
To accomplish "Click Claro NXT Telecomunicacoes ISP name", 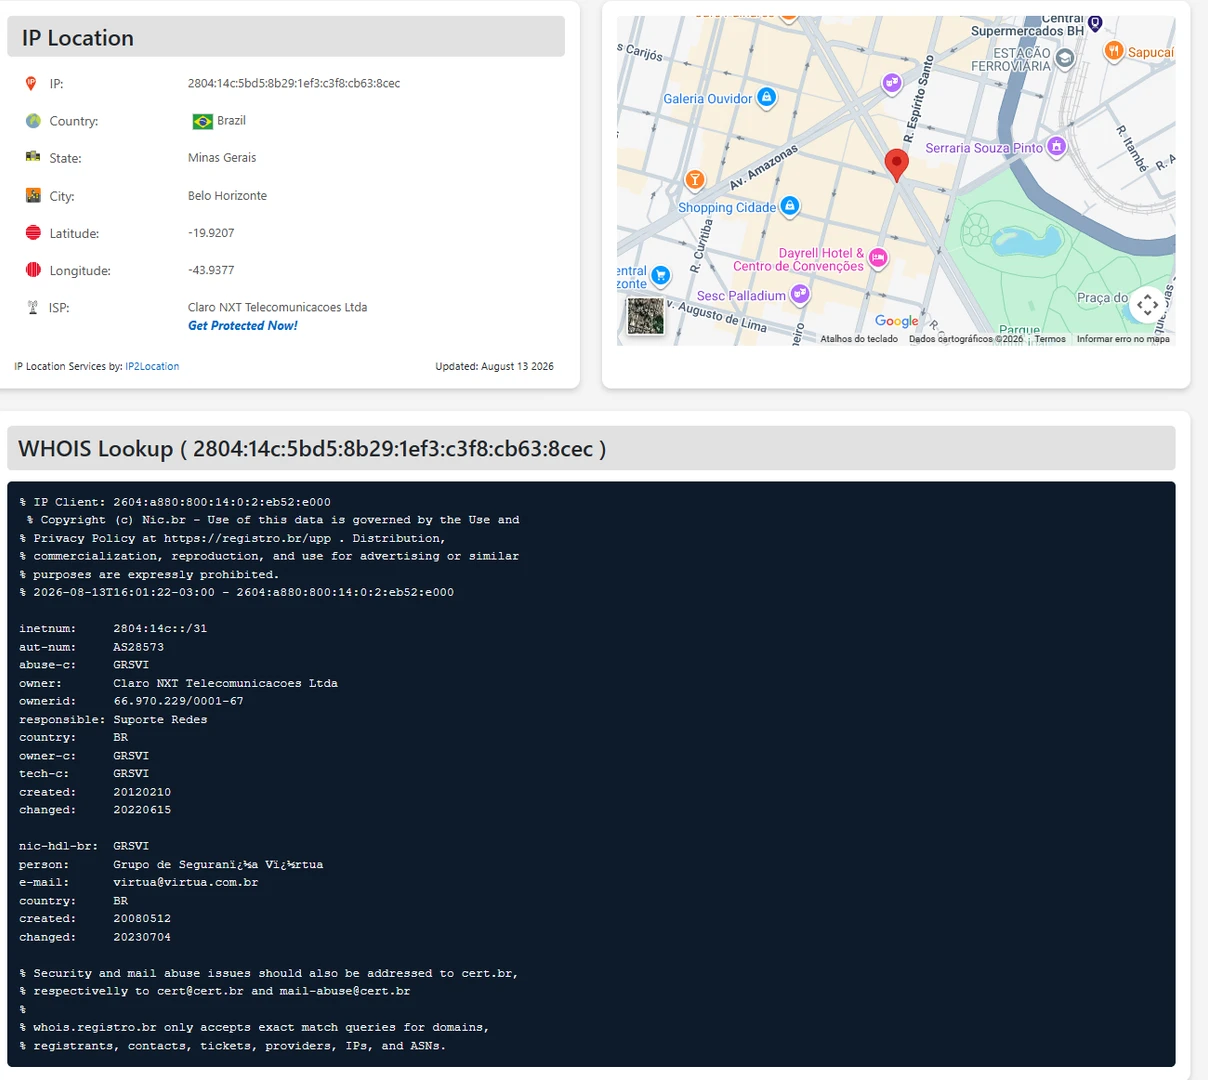I will click(277, 307).
